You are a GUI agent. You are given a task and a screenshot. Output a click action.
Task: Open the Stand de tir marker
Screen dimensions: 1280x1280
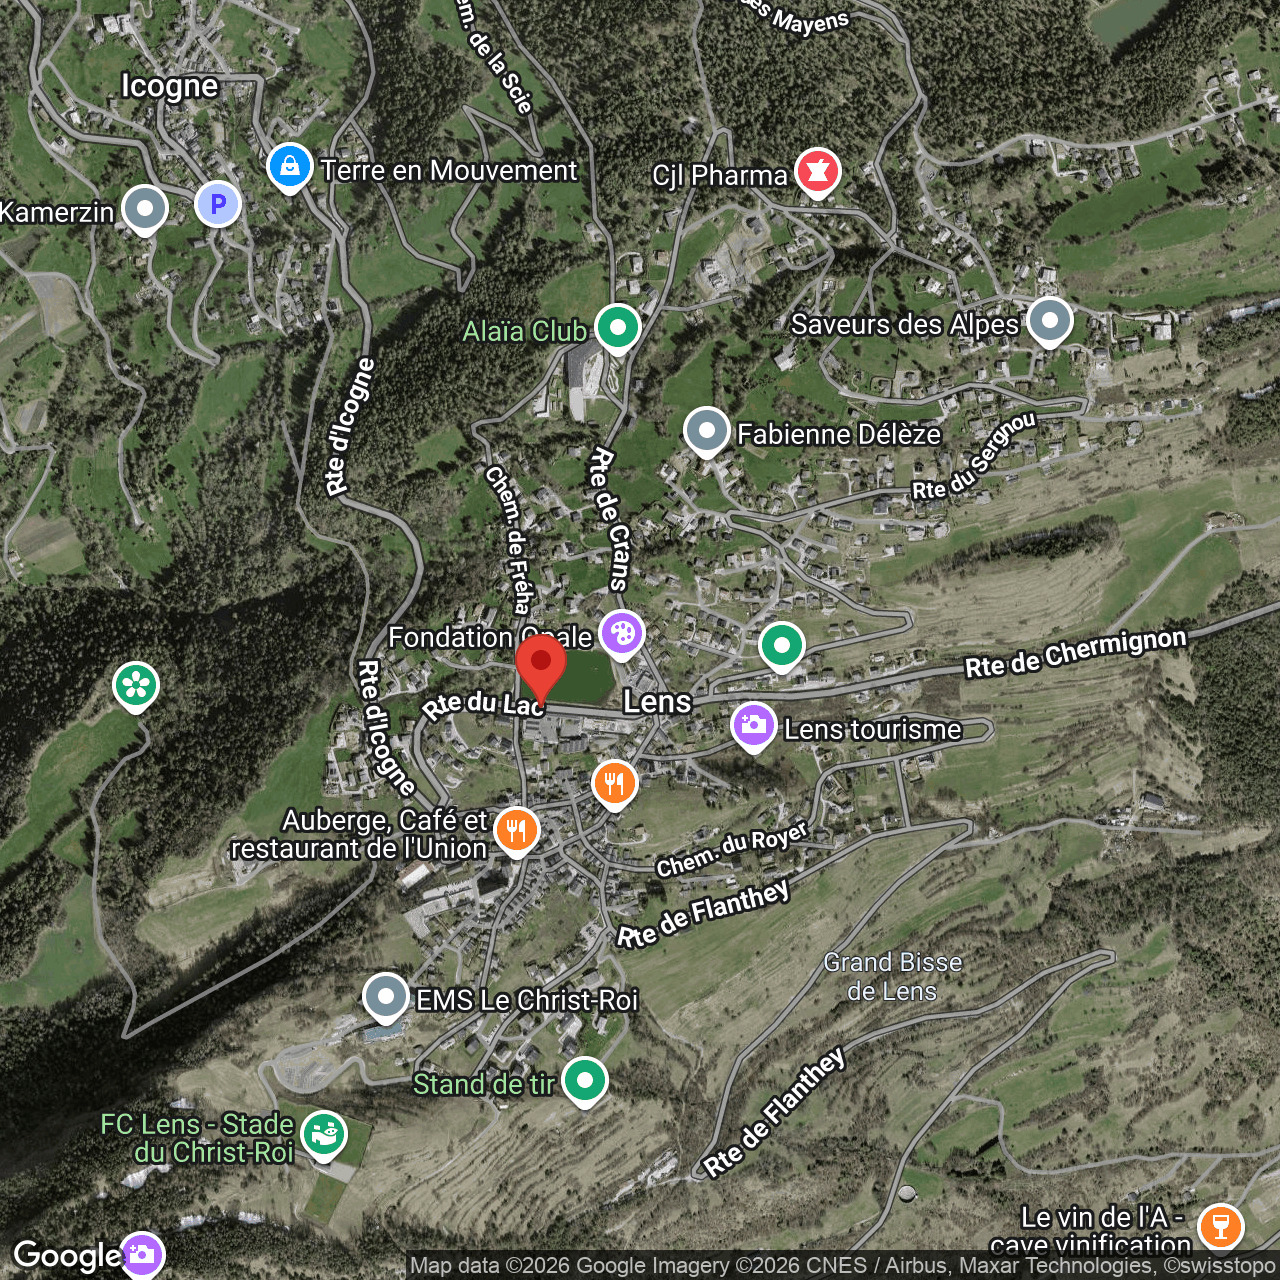tap(585, 1081)
